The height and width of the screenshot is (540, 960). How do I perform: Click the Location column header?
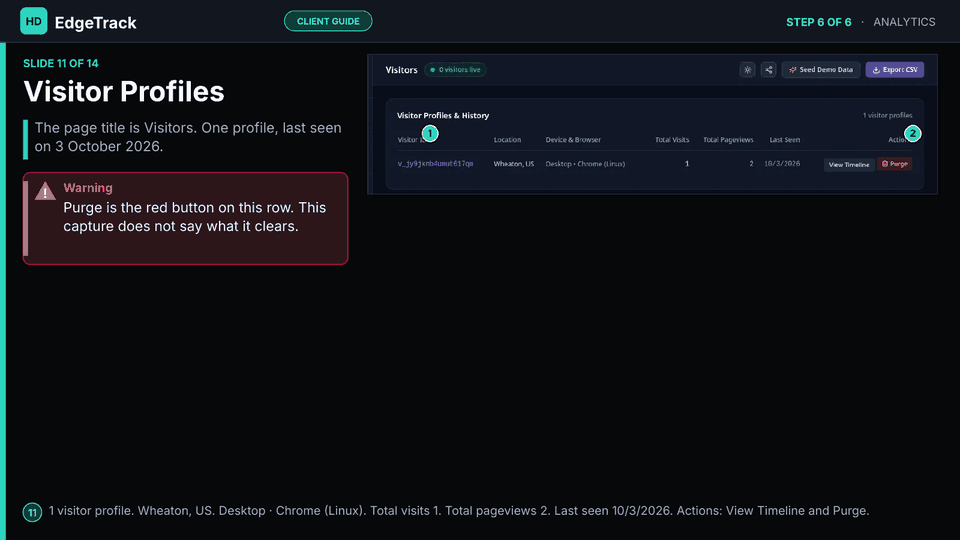coord(508,140)
